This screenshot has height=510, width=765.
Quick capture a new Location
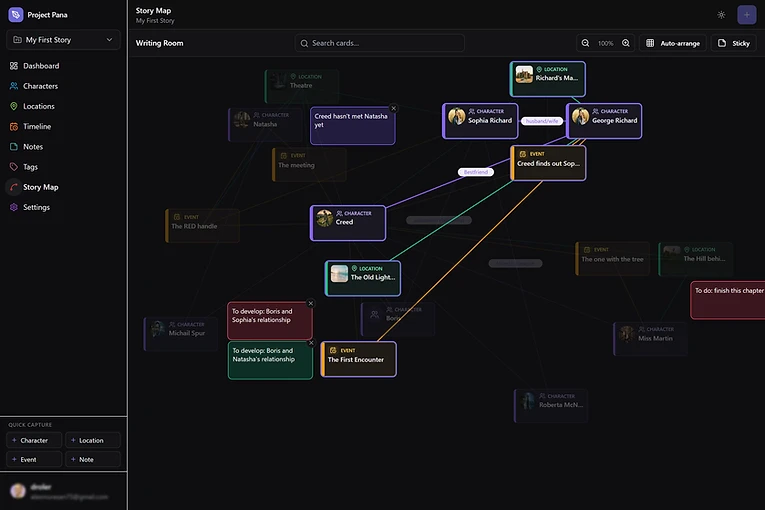(x=93, y=440)
